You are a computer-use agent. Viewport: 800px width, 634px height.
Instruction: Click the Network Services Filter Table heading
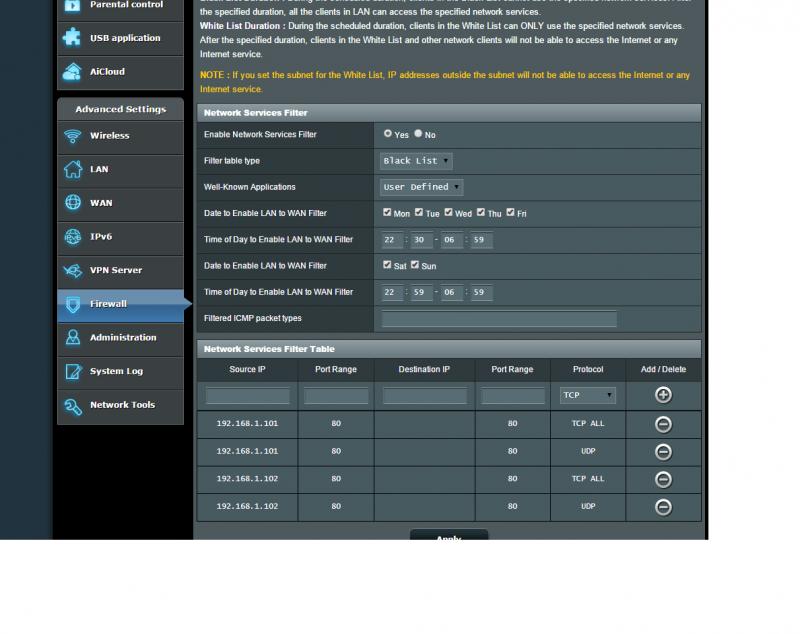tap(269, 349)
